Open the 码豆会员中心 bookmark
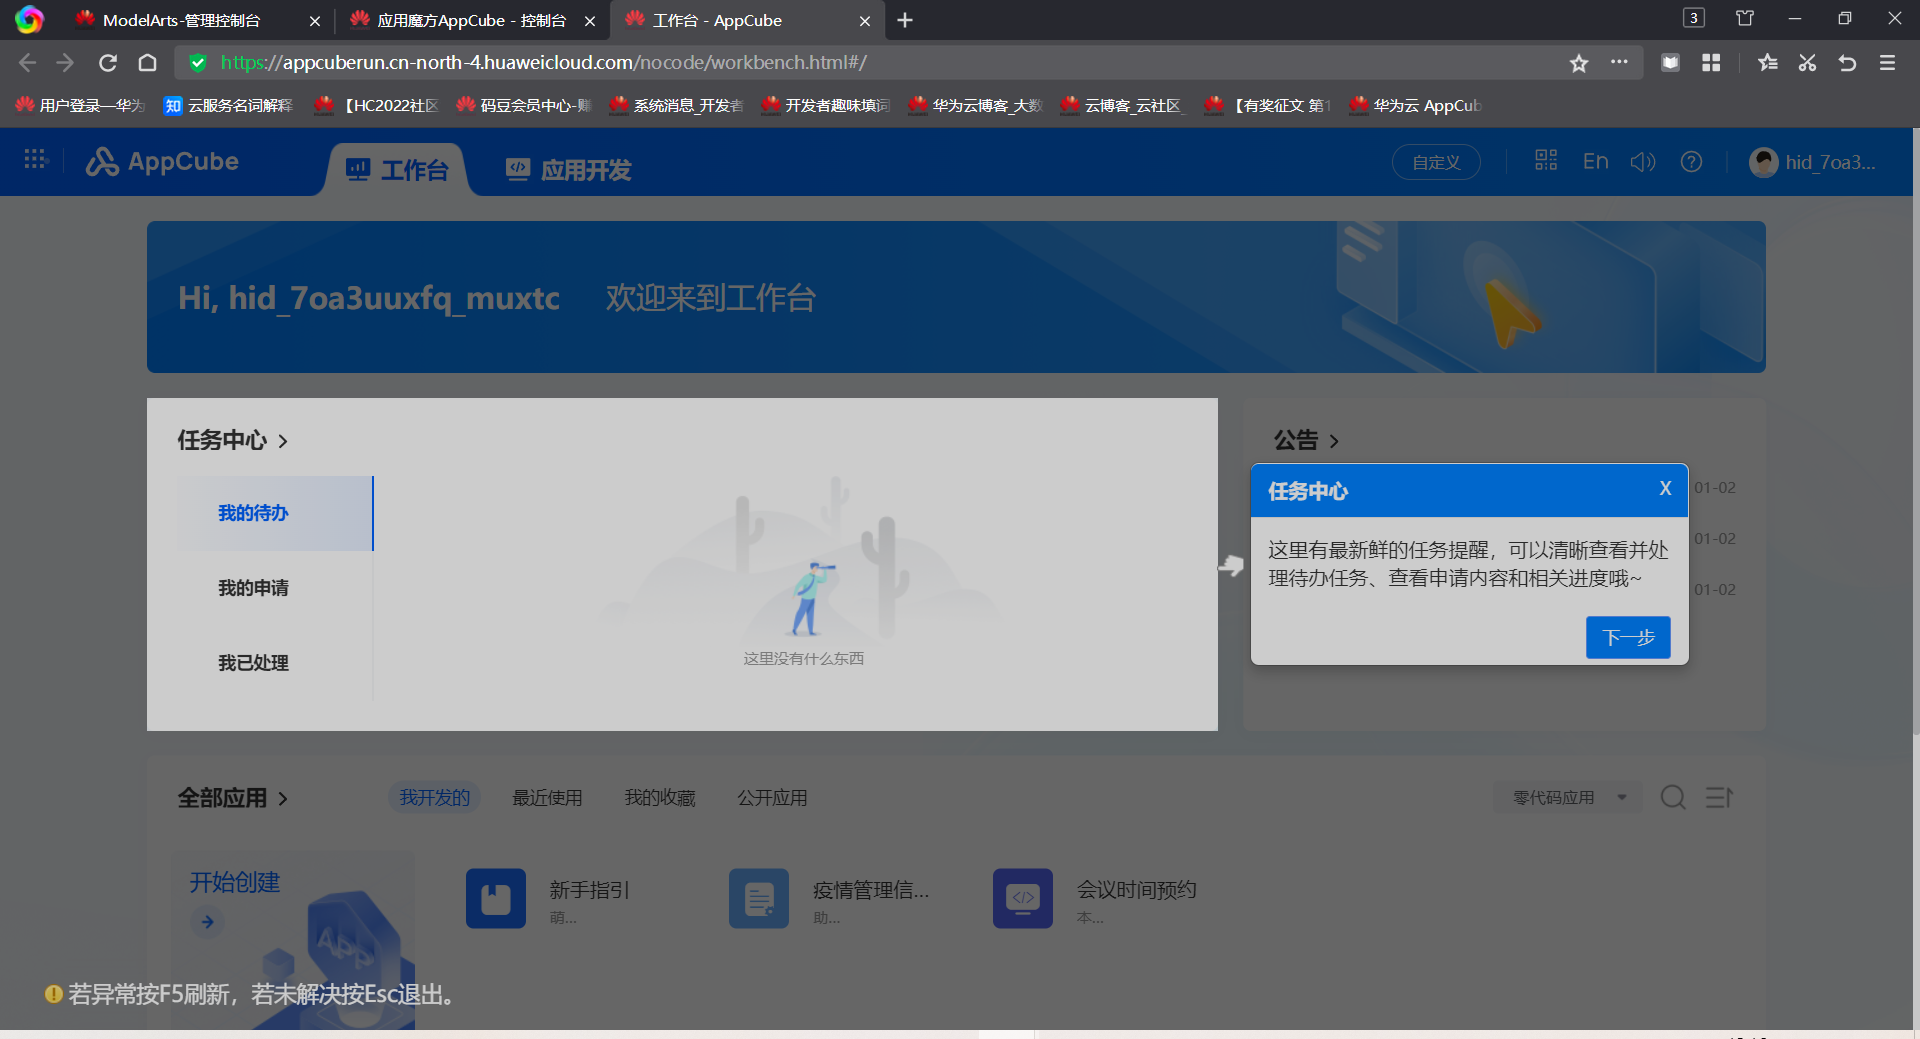 (525, 105)
